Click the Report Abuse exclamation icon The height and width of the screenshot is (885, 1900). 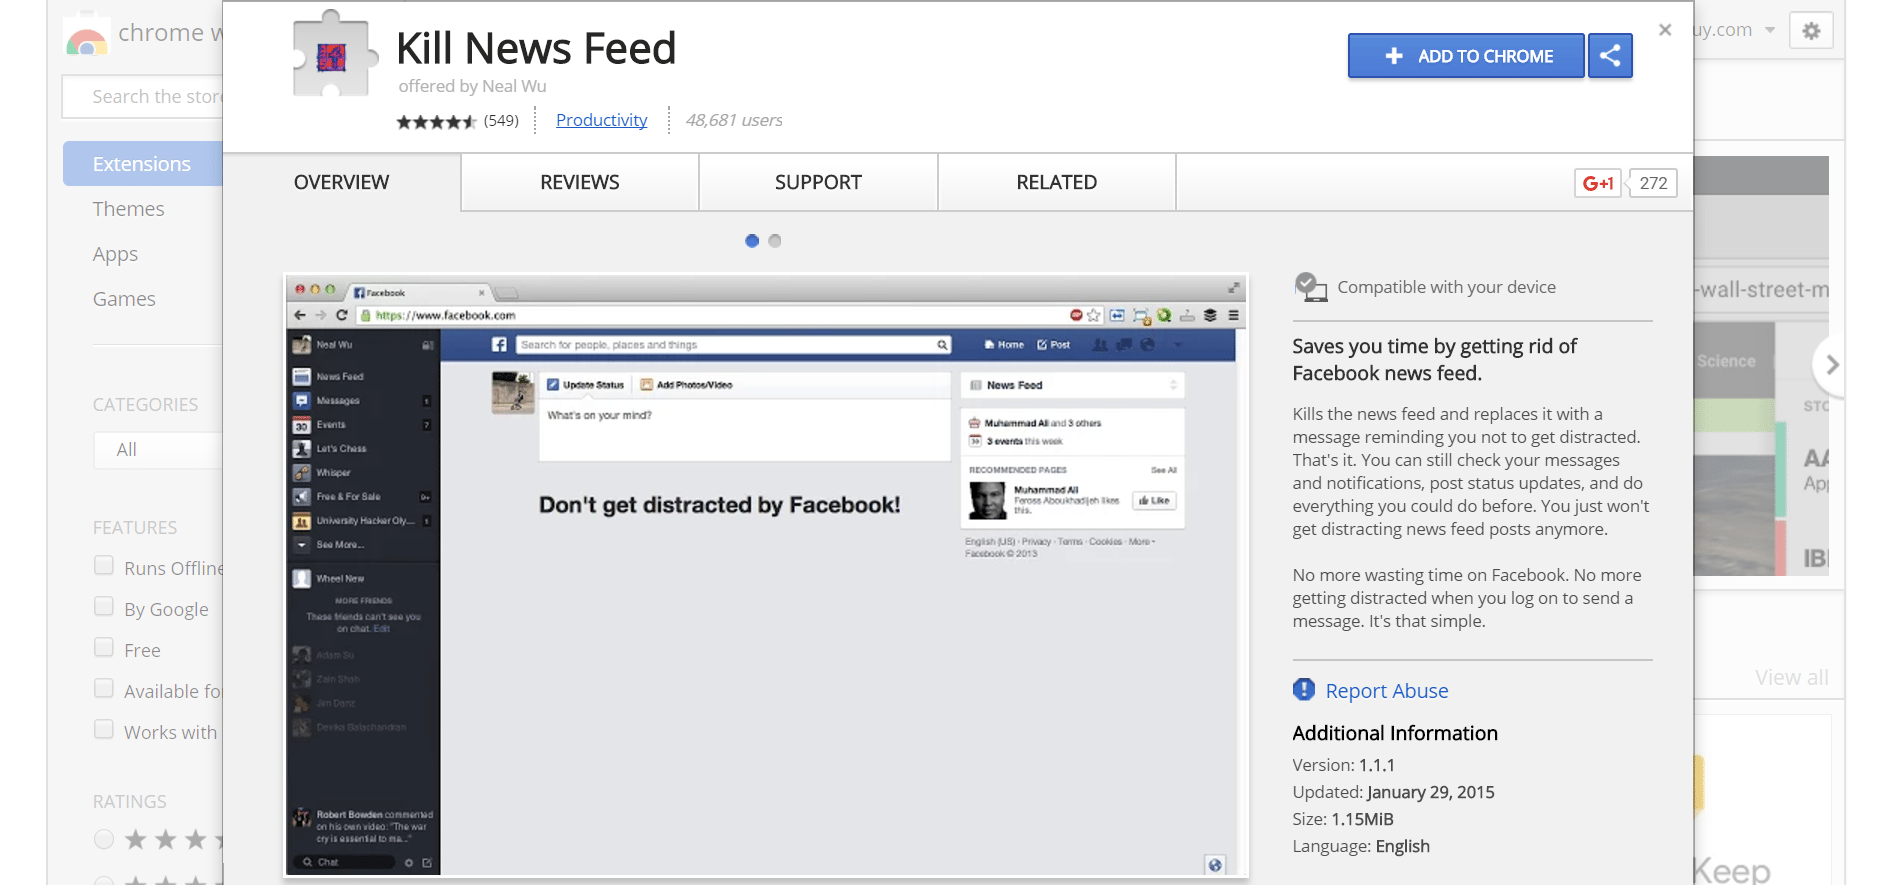[x=1304, y=689]
